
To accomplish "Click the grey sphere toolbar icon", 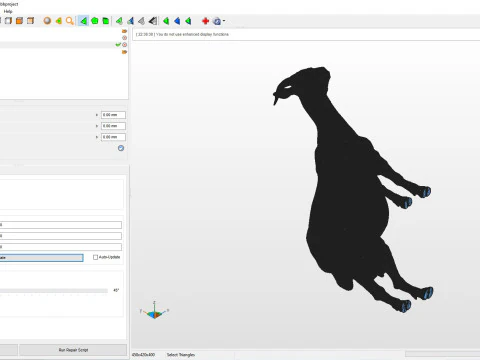I will [x=47, y=21].
